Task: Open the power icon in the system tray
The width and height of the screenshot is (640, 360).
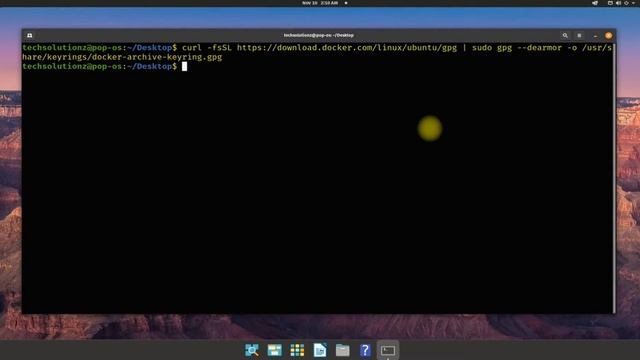Action: (626, 3)
